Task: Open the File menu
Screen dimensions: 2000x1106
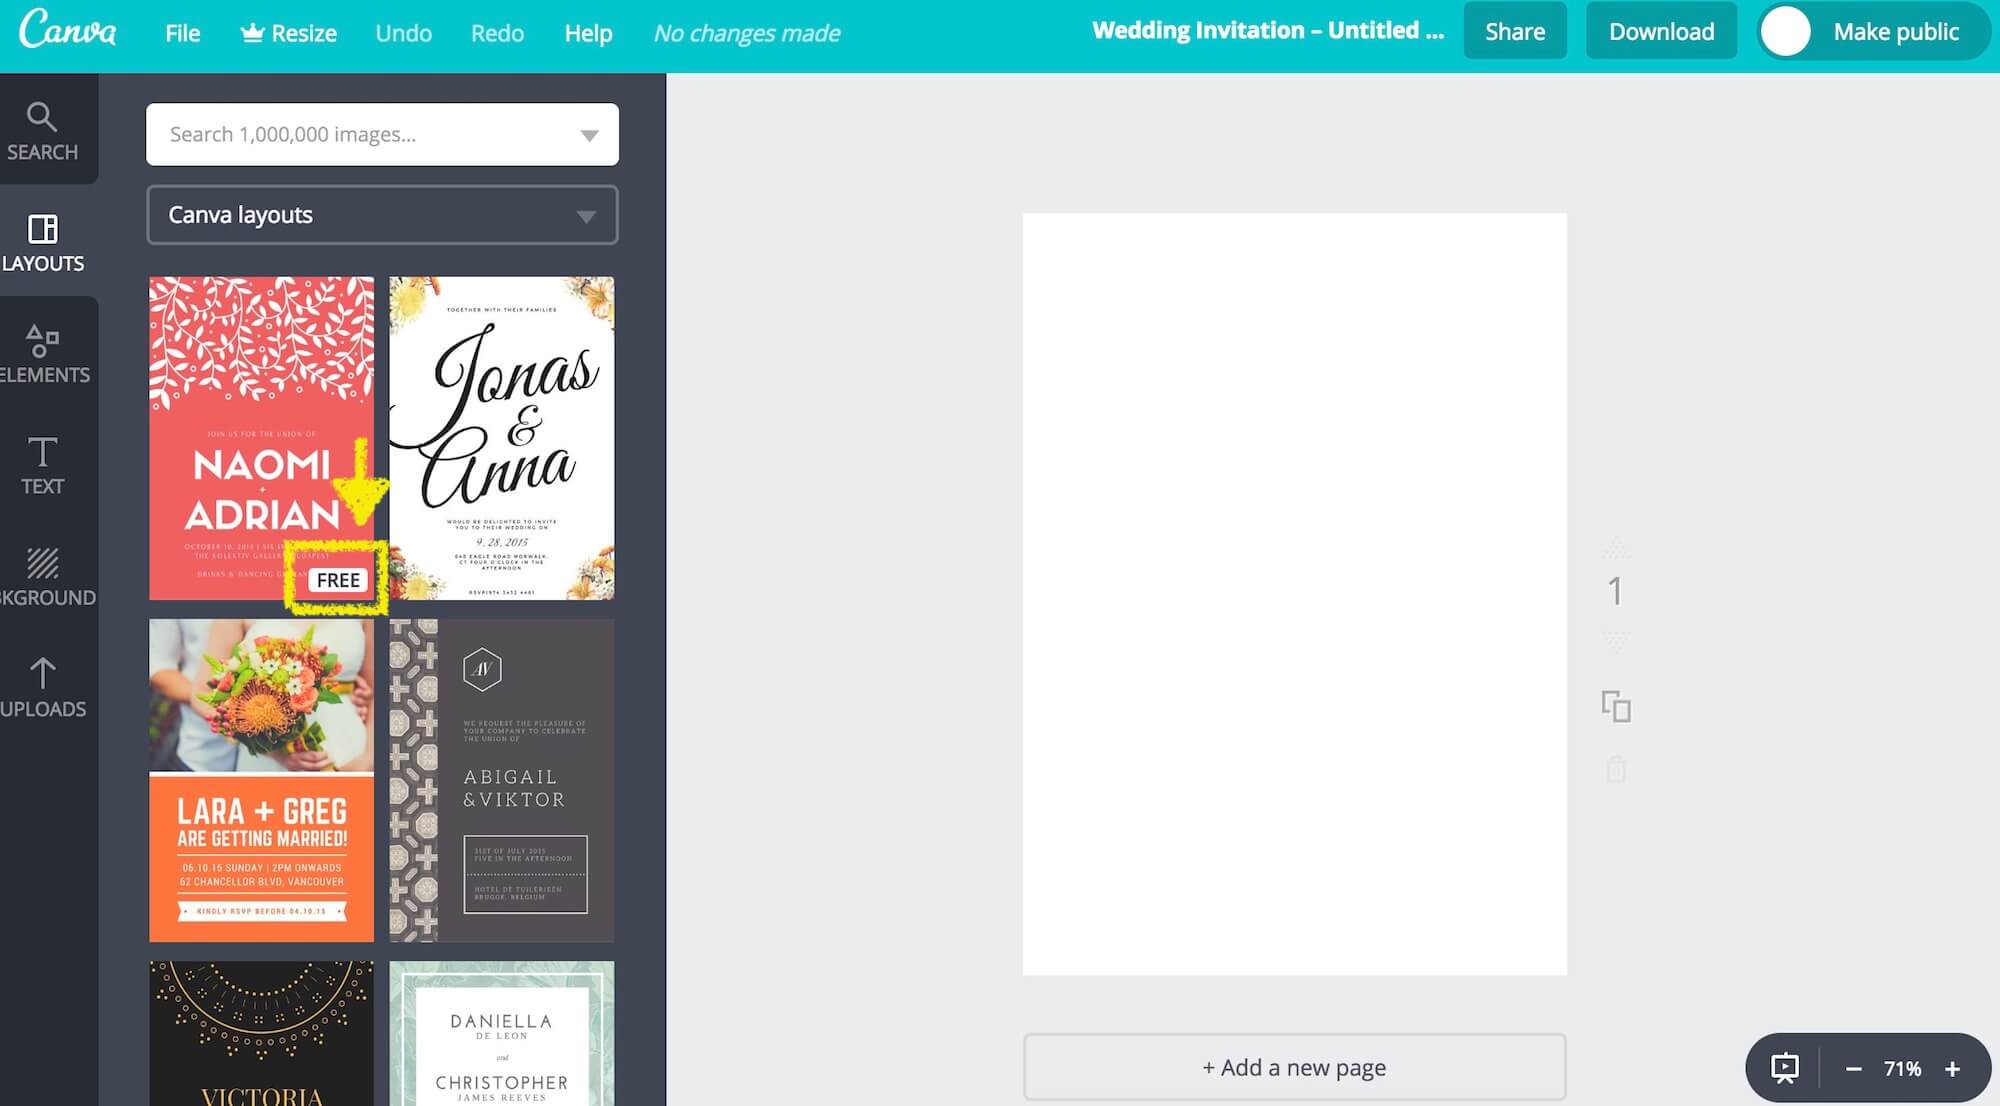Action: pyautogui.click(x=182, y=33)
